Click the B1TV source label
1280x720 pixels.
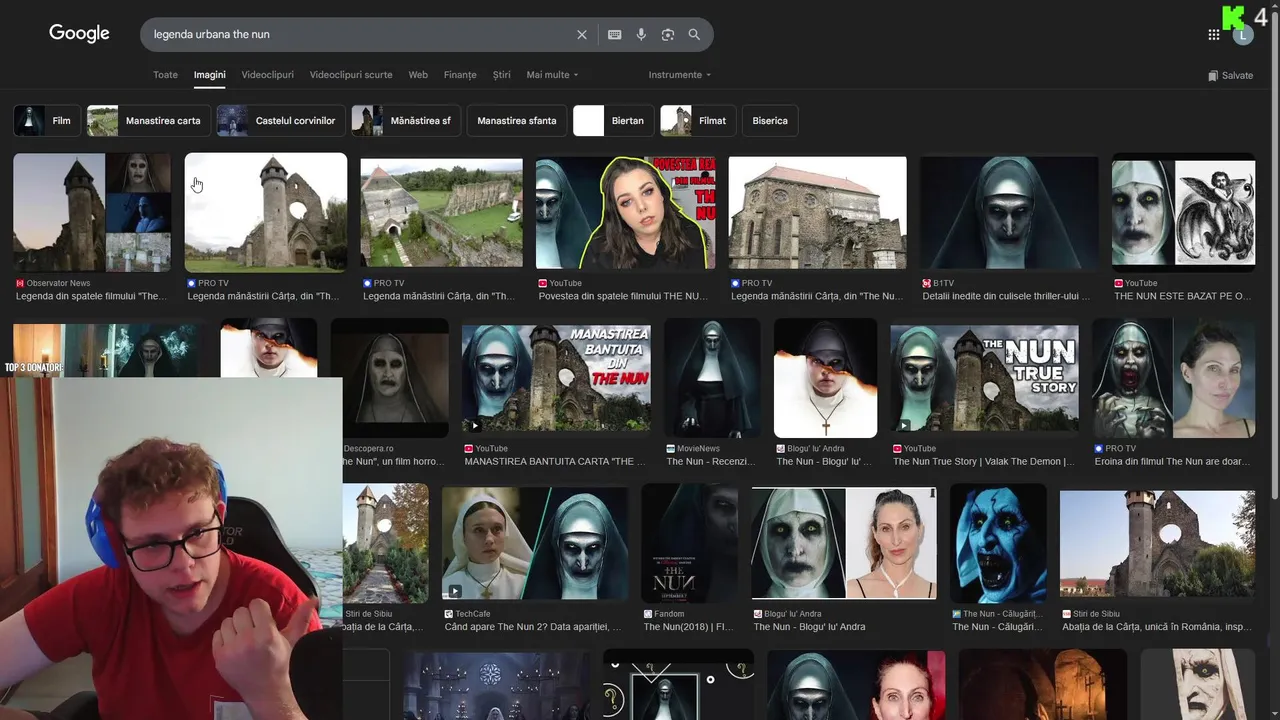pos(943,284)
